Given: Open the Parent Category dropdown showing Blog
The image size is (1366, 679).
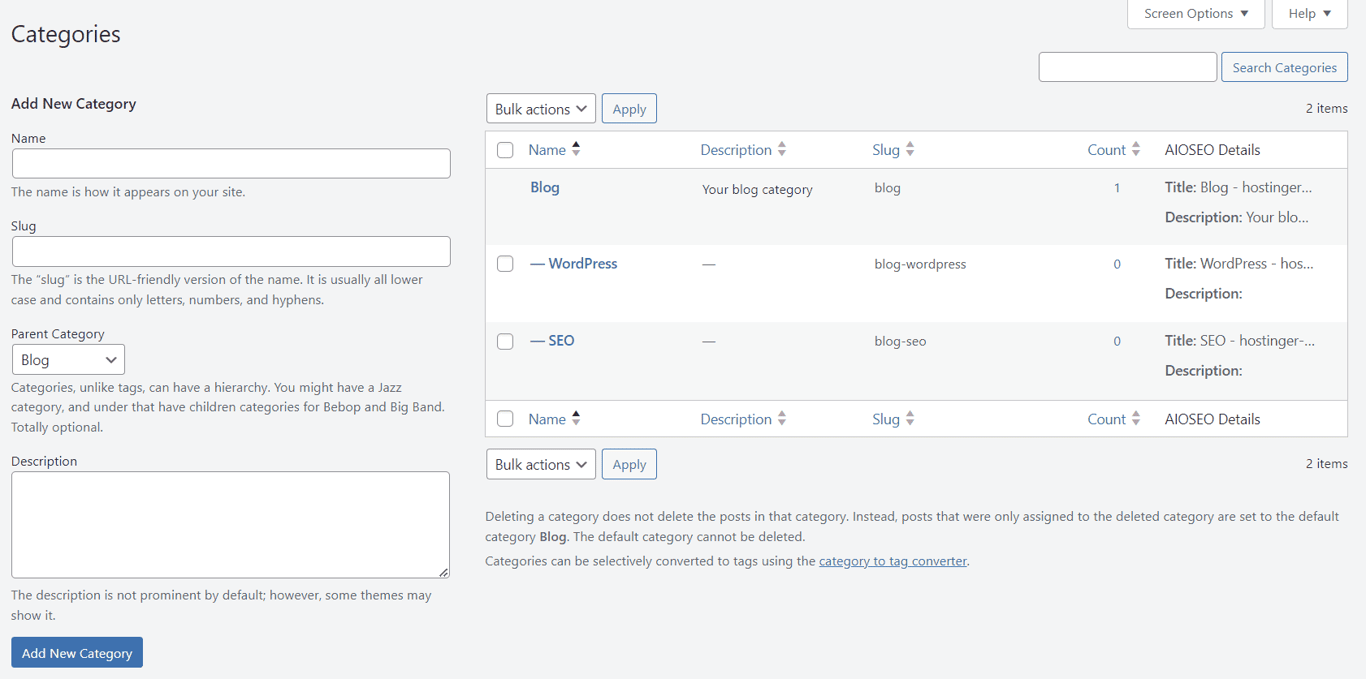Looking at the screenshot, I should tap(68, 359).
